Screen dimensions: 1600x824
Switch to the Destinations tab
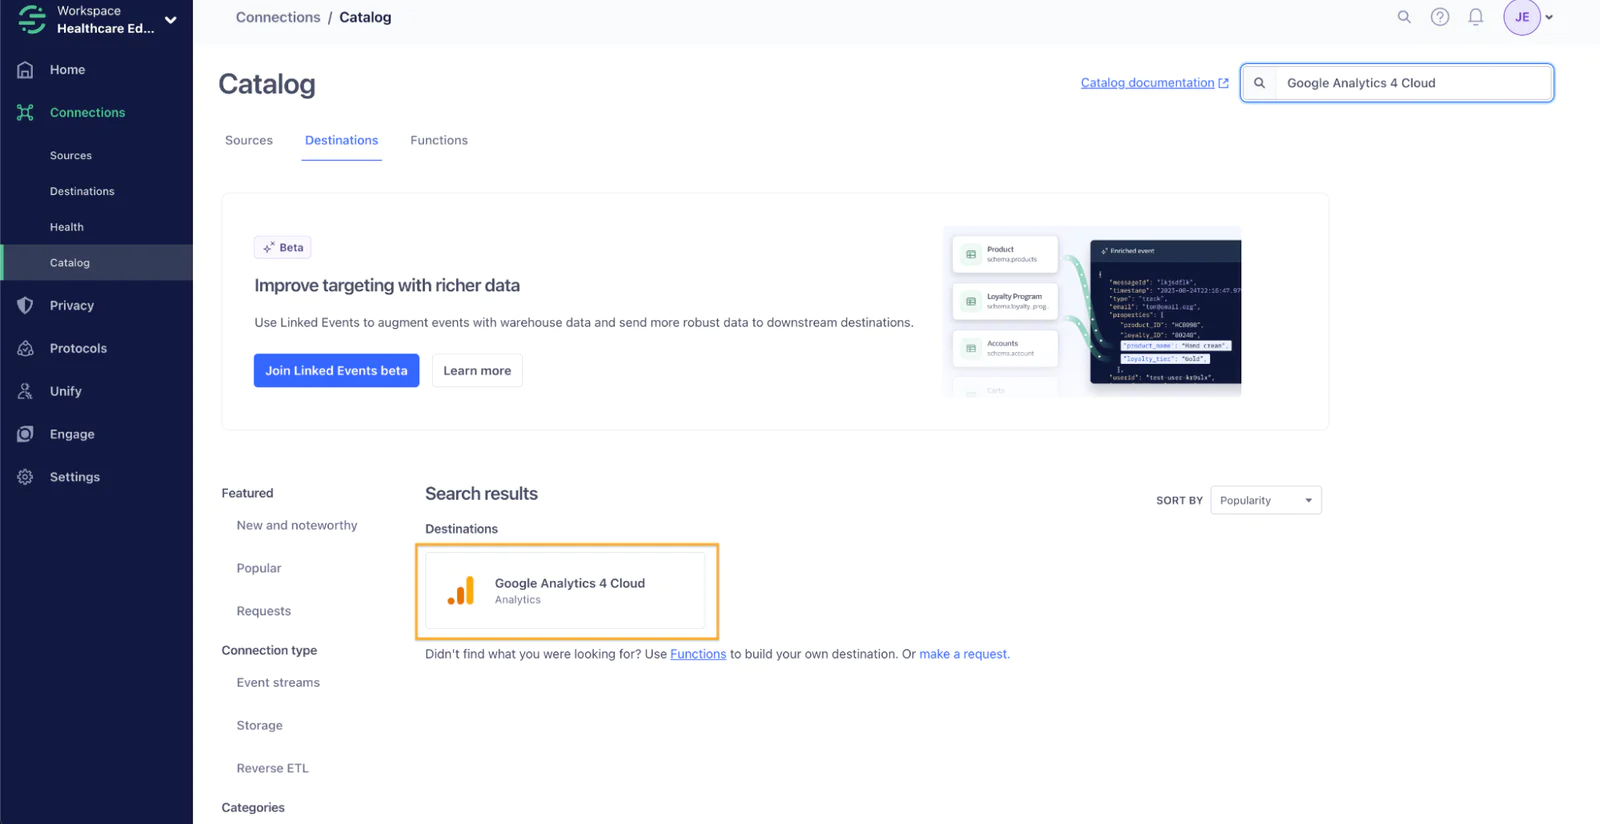(341, 140)
